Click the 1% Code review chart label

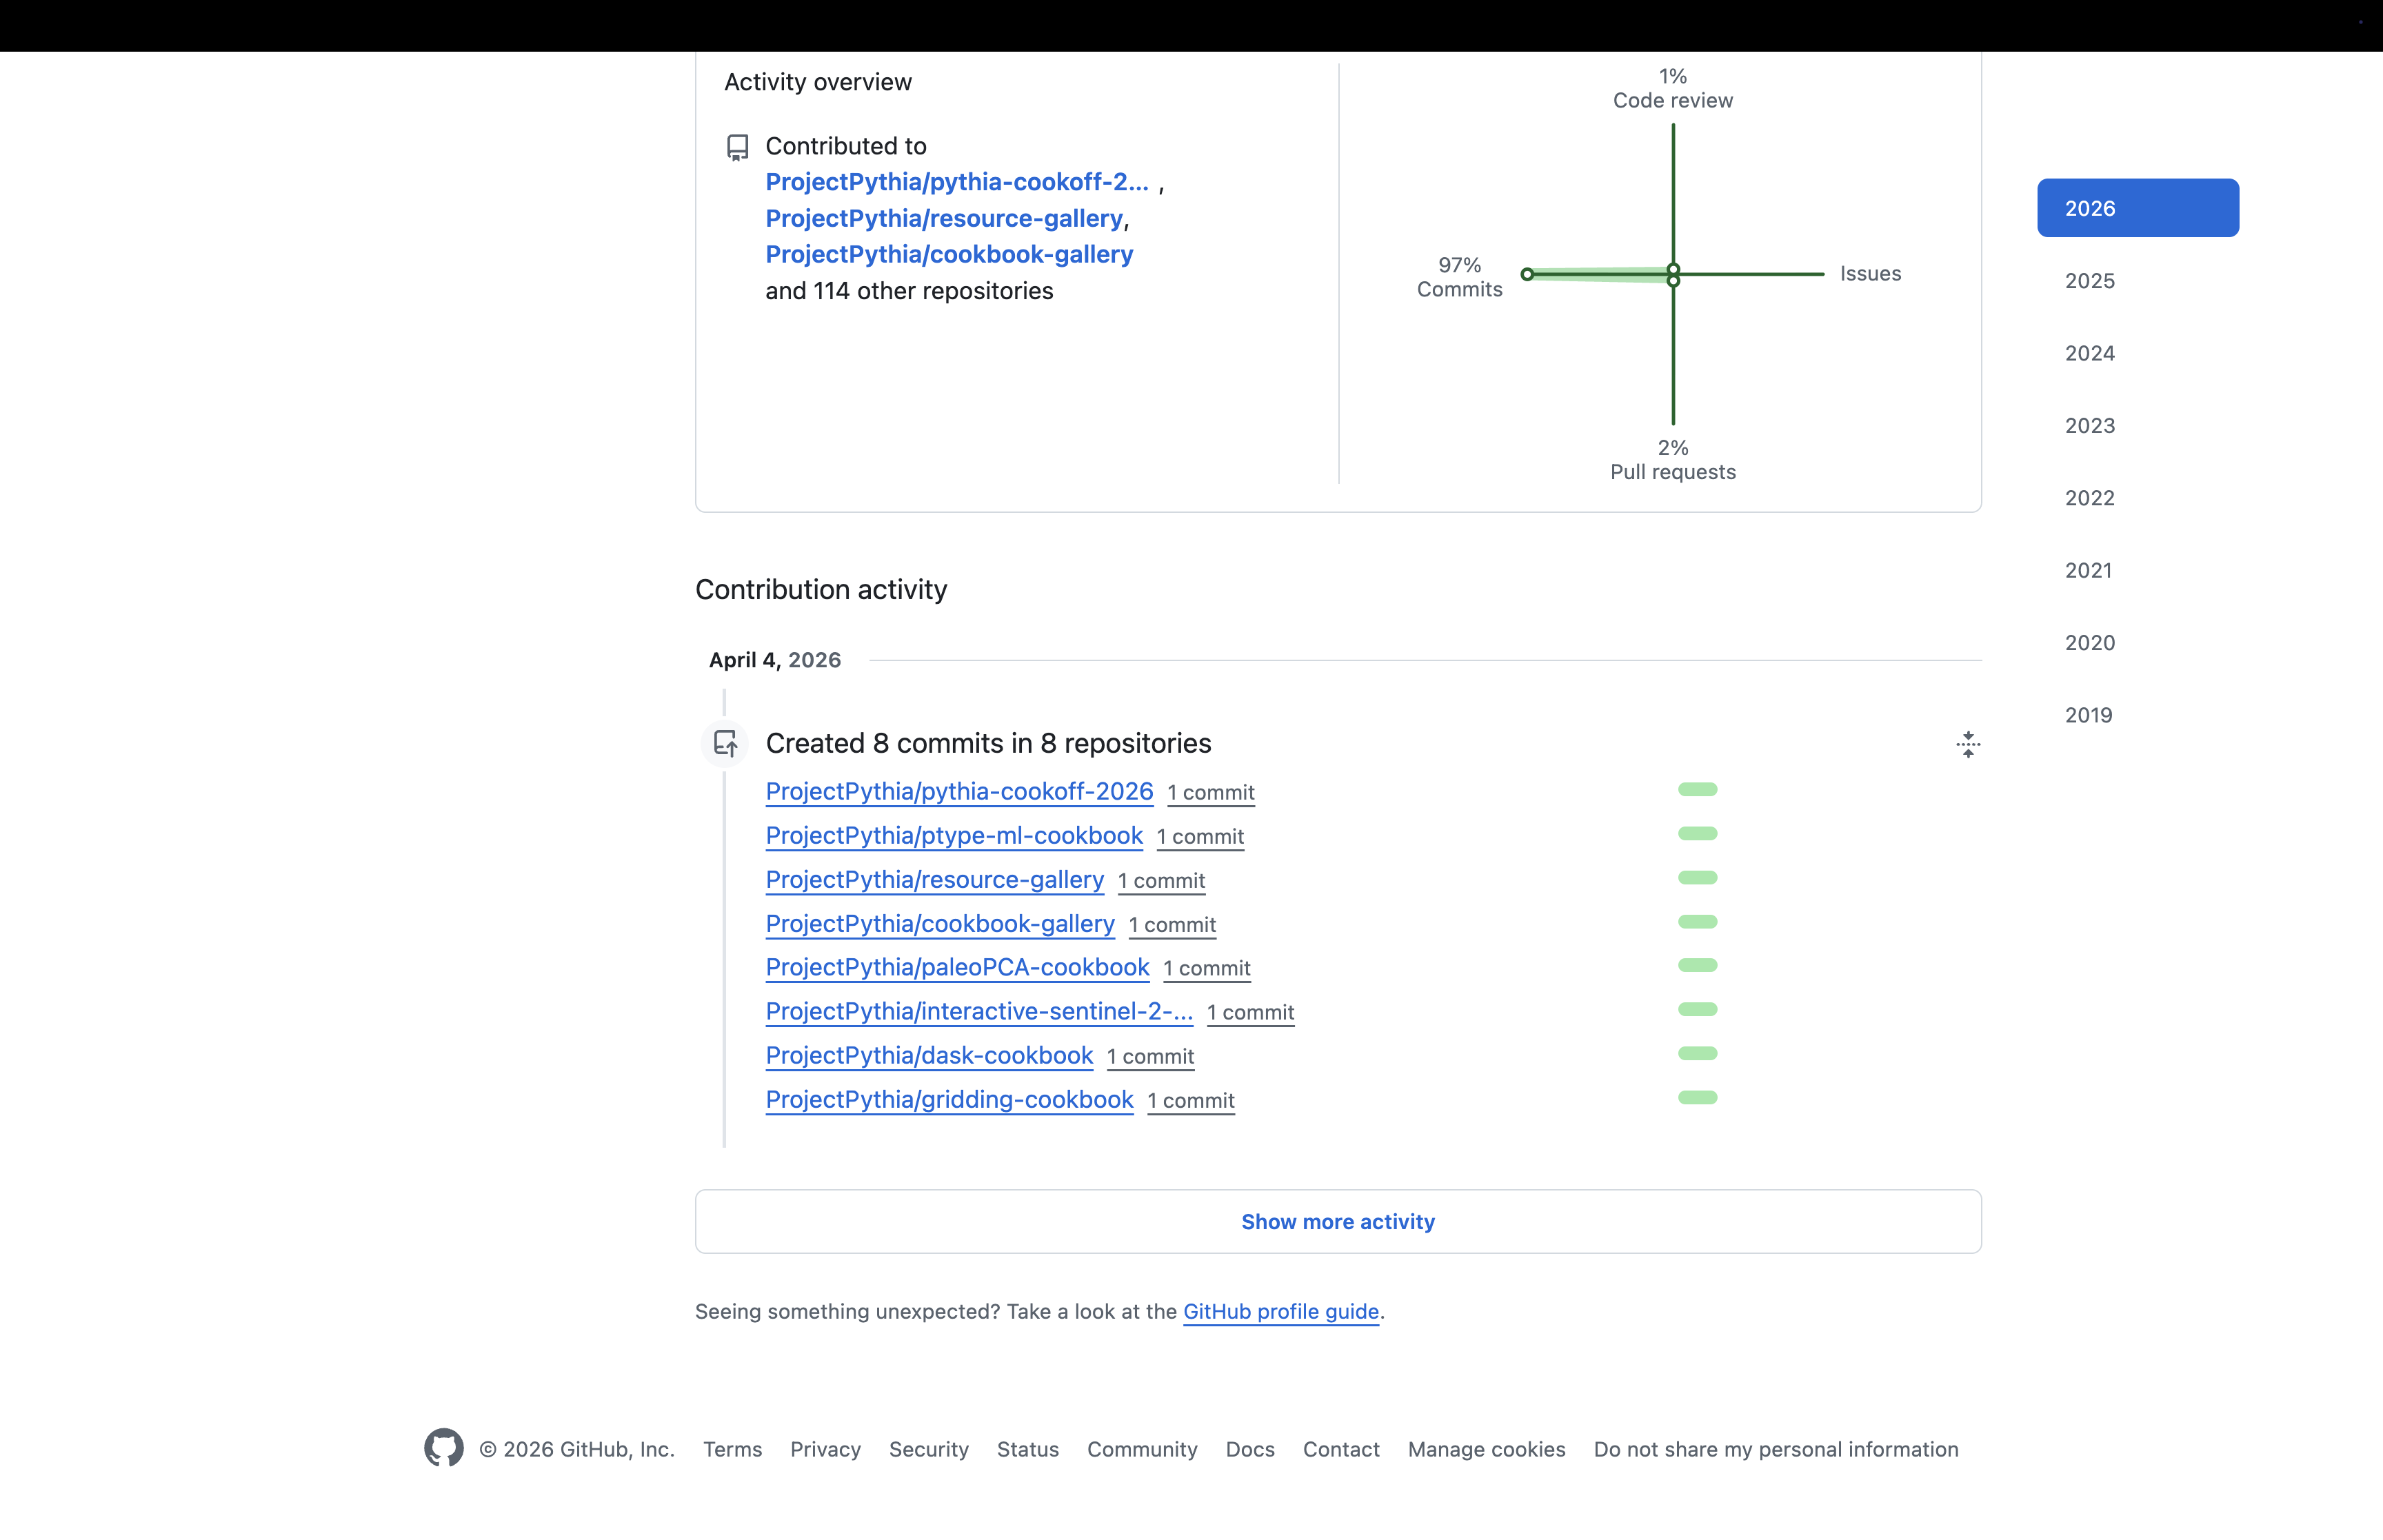1673,88
